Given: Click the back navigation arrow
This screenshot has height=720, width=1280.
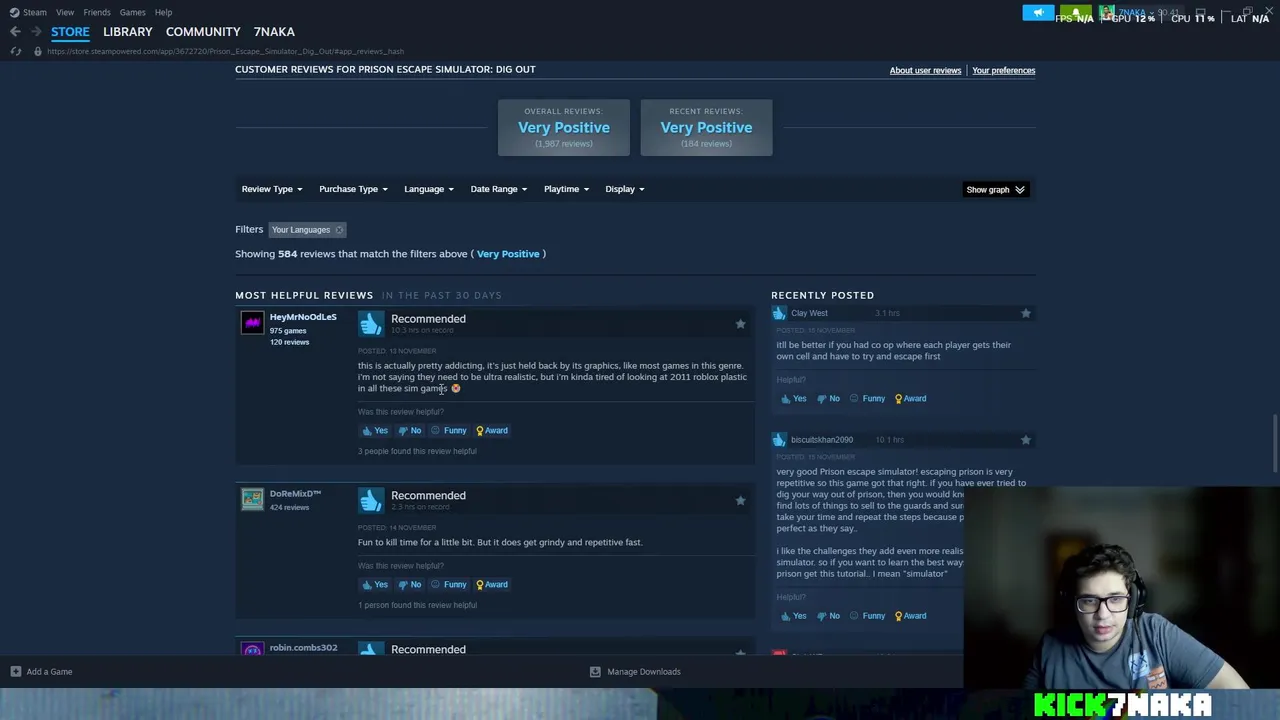Looking at the screenshot, I should 15,32.
